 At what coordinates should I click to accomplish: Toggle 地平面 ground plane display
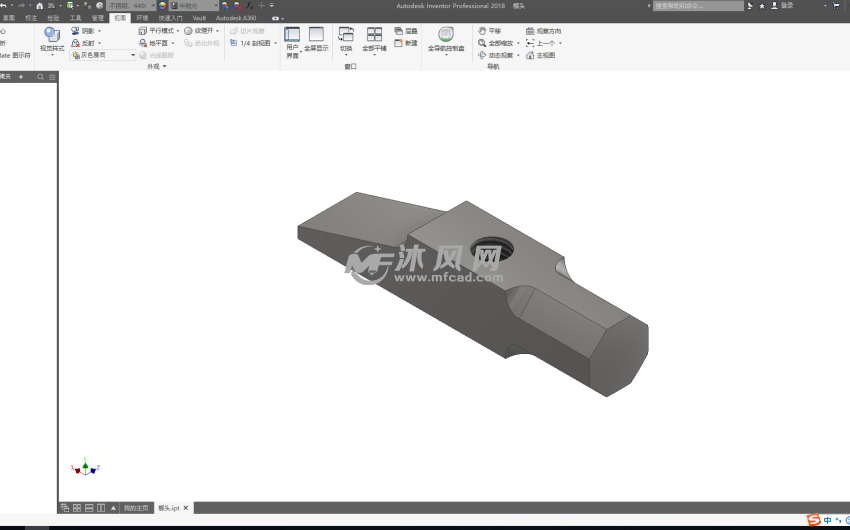[x=153, y=43]
